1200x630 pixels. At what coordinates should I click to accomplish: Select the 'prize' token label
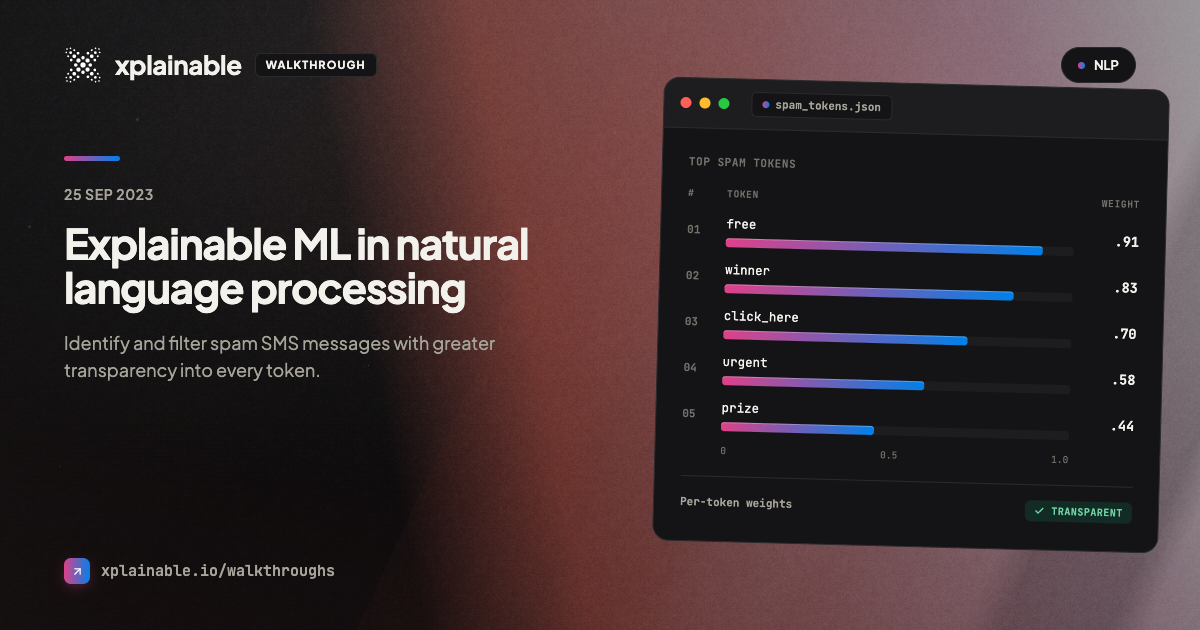coord(740,409)
